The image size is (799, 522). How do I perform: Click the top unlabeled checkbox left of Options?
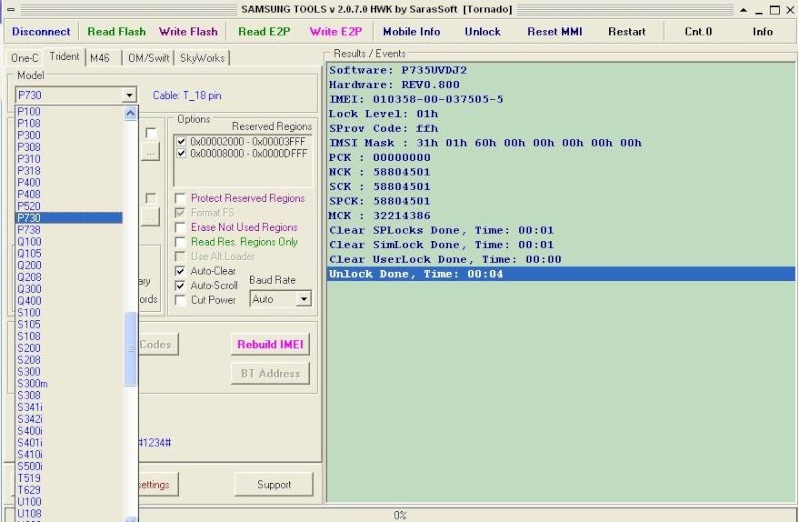pos(150,133)
